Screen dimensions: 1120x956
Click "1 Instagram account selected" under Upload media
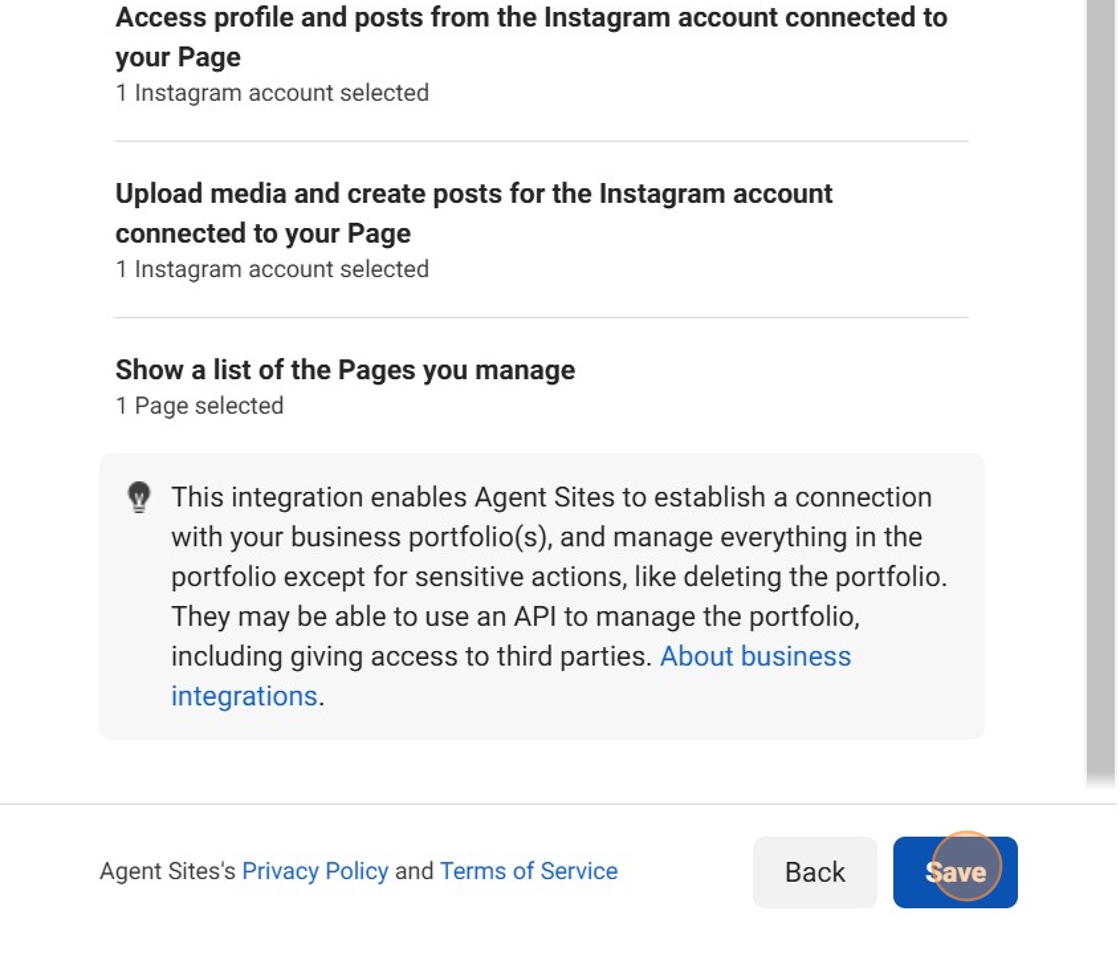coord(272,269)
